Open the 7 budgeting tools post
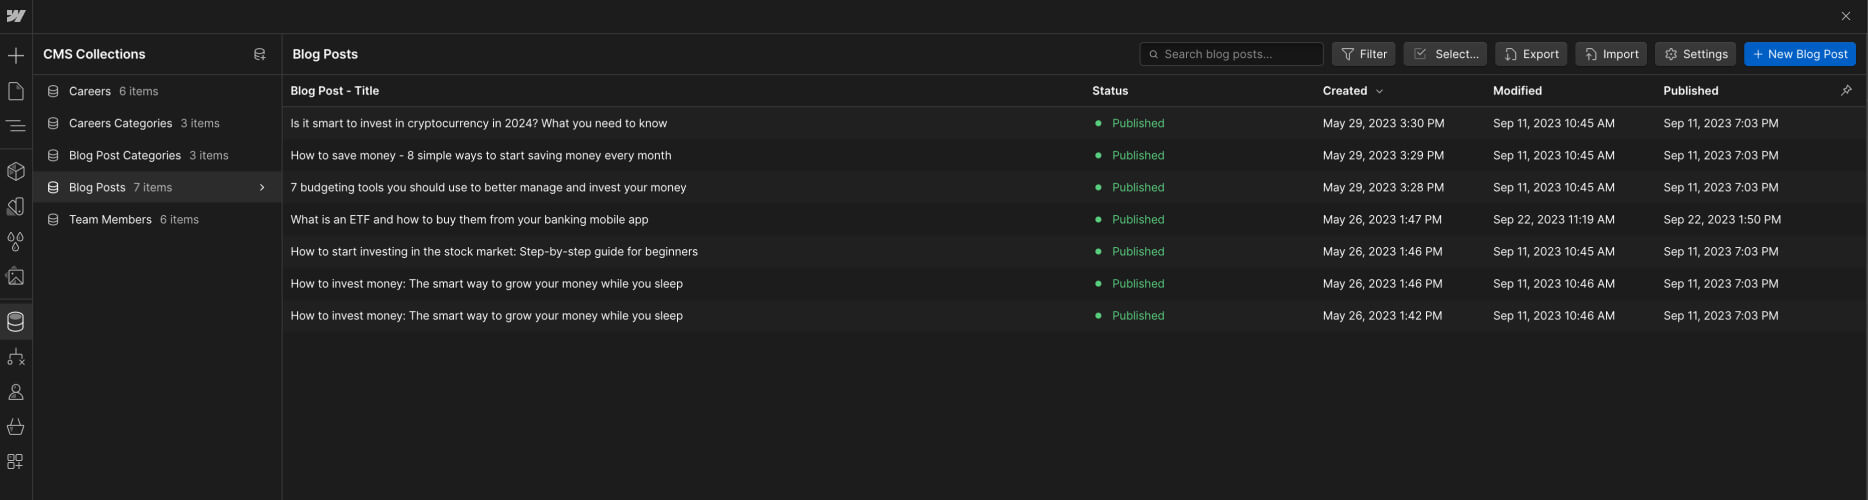 pos(488,187)
